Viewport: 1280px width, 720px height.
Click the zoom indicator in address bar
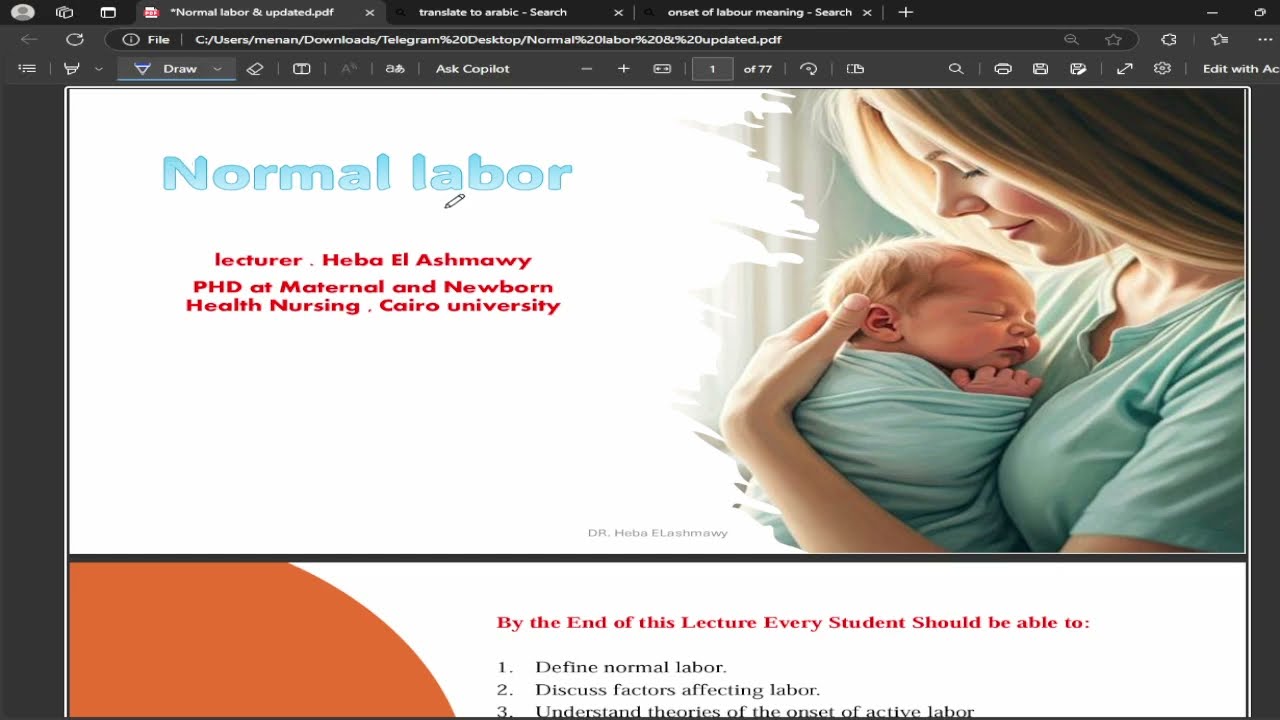click(x=1071, y=40)
